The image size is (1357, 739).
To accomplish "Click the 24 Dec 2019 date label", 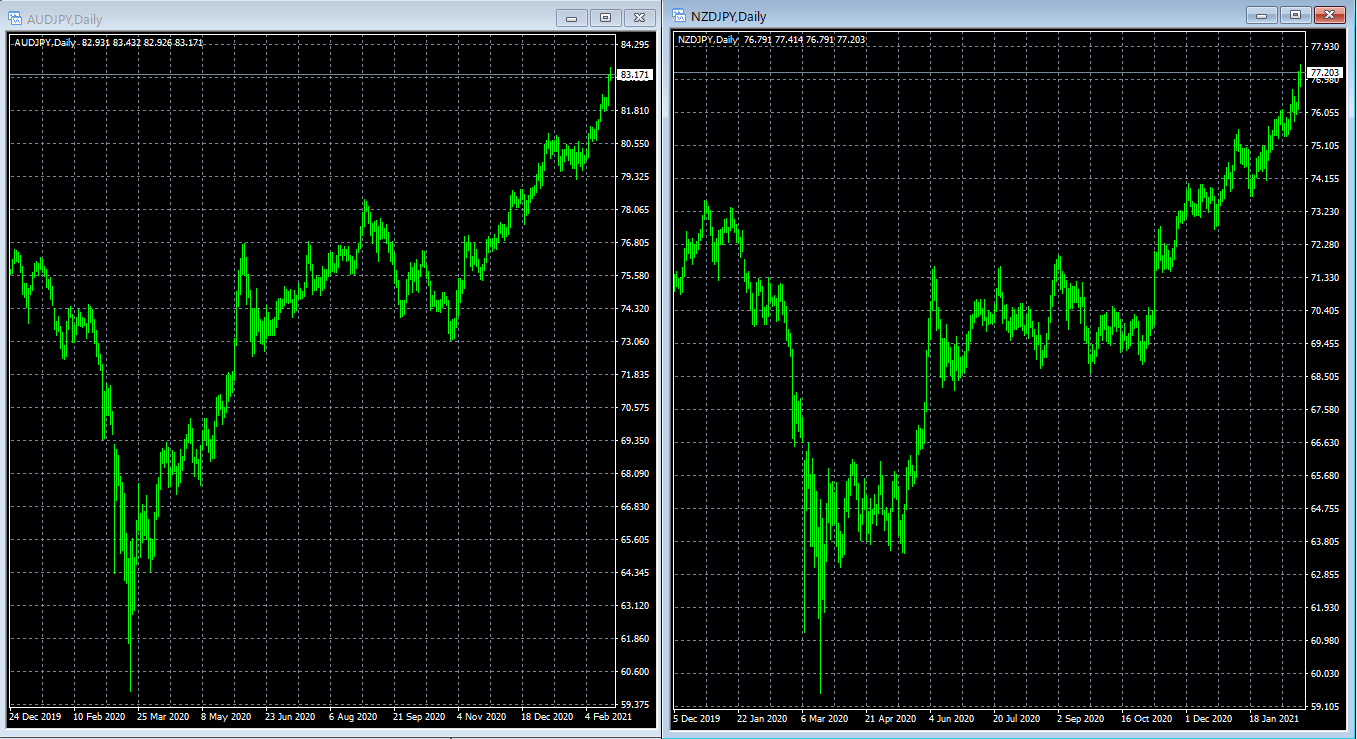I will point(35,717).
